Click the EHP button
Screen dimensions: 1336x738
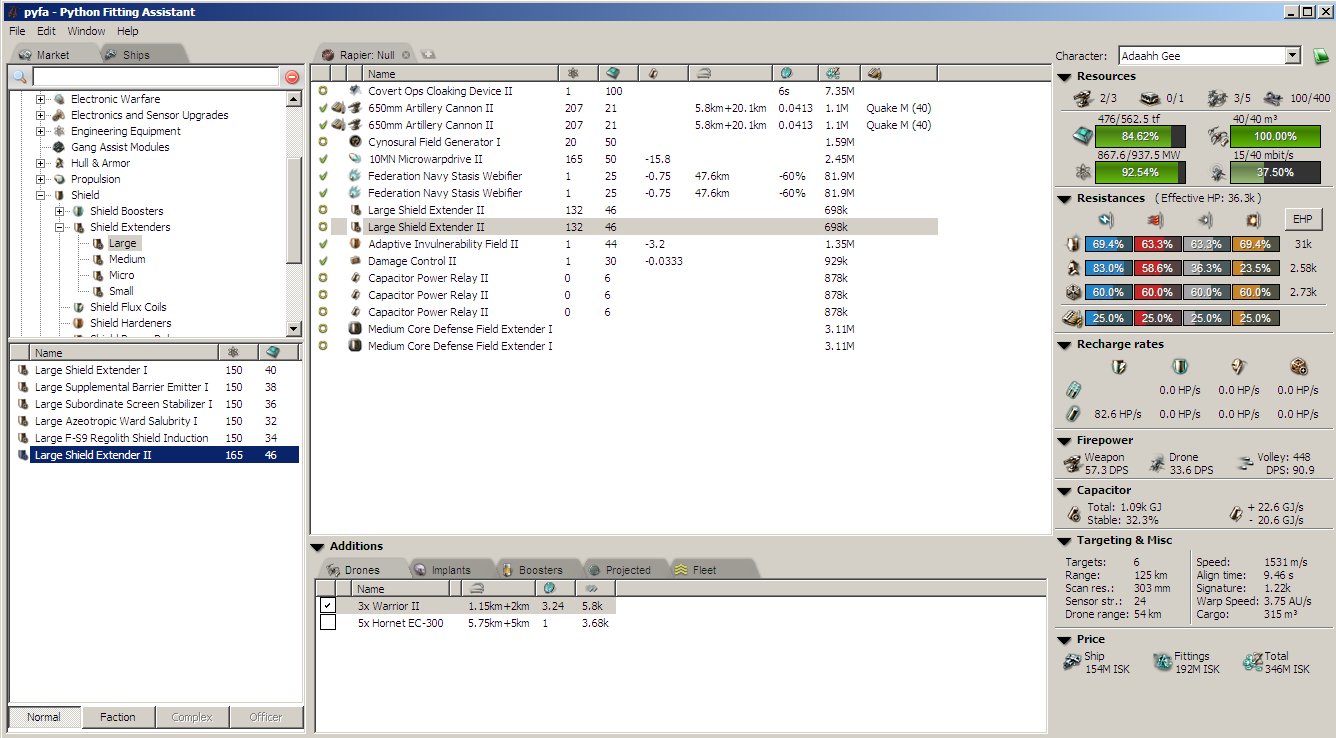click(x=1302, y=220)
